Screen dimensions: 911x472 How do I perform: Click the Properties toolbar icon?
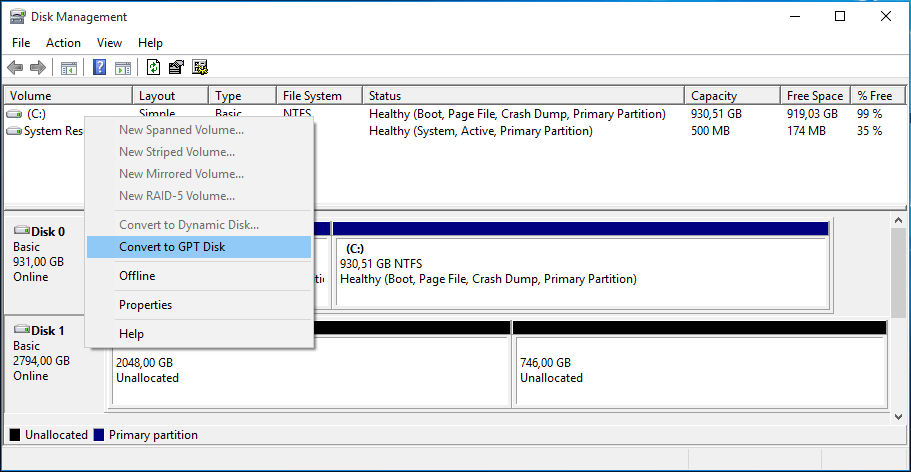pos(177,68)
